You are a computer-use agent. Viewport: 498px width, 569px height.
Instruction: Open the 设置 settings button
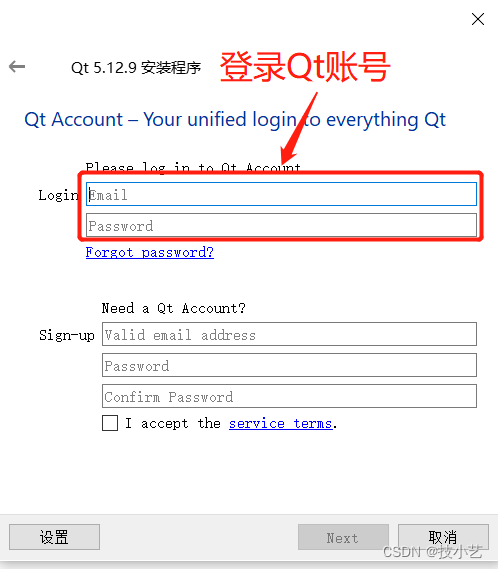(x=54, y=537)
